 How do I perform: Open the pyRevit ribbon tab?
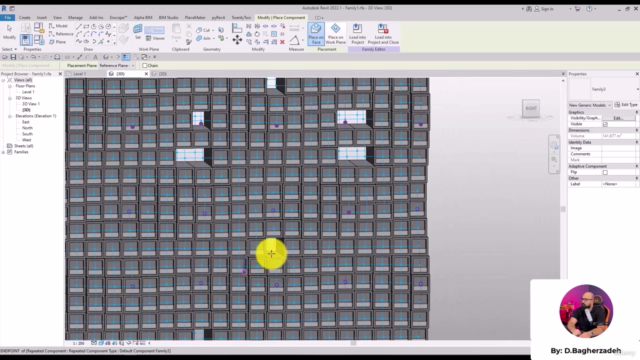(218, 18)
